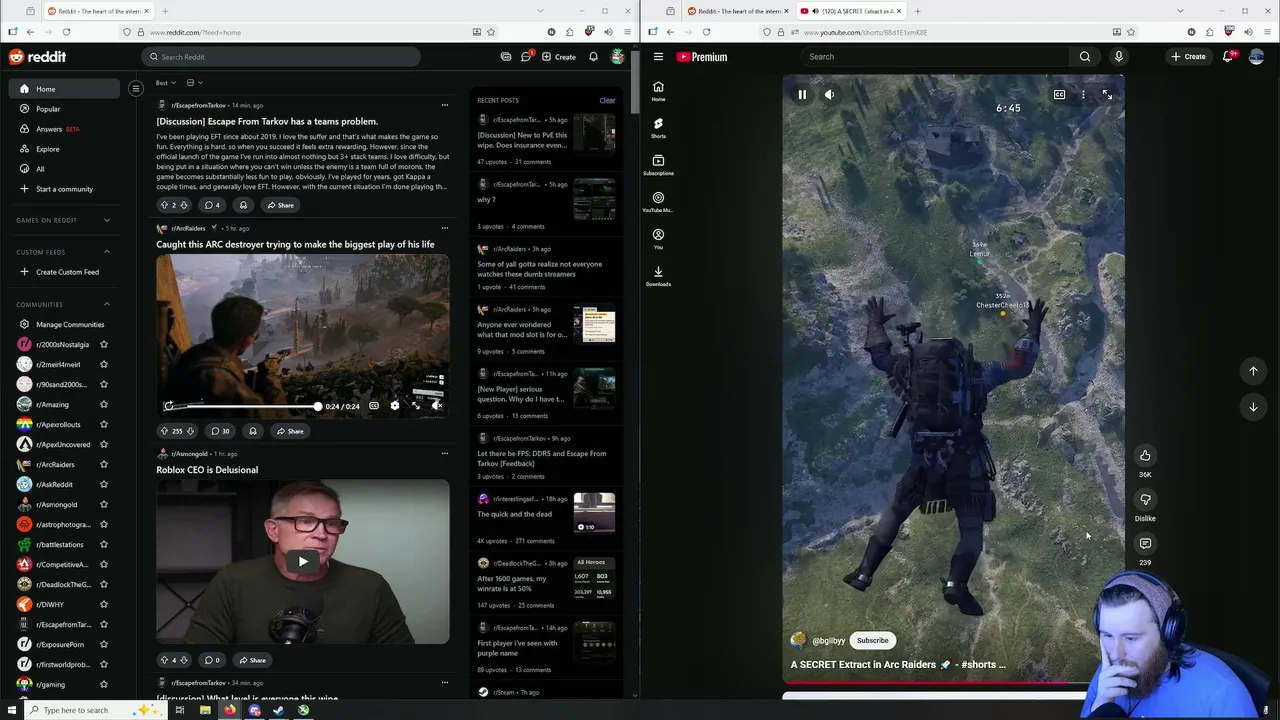1280x720 pixels.
Task: Open Reddit Popular feed
Action: click(x=64, y=109)
